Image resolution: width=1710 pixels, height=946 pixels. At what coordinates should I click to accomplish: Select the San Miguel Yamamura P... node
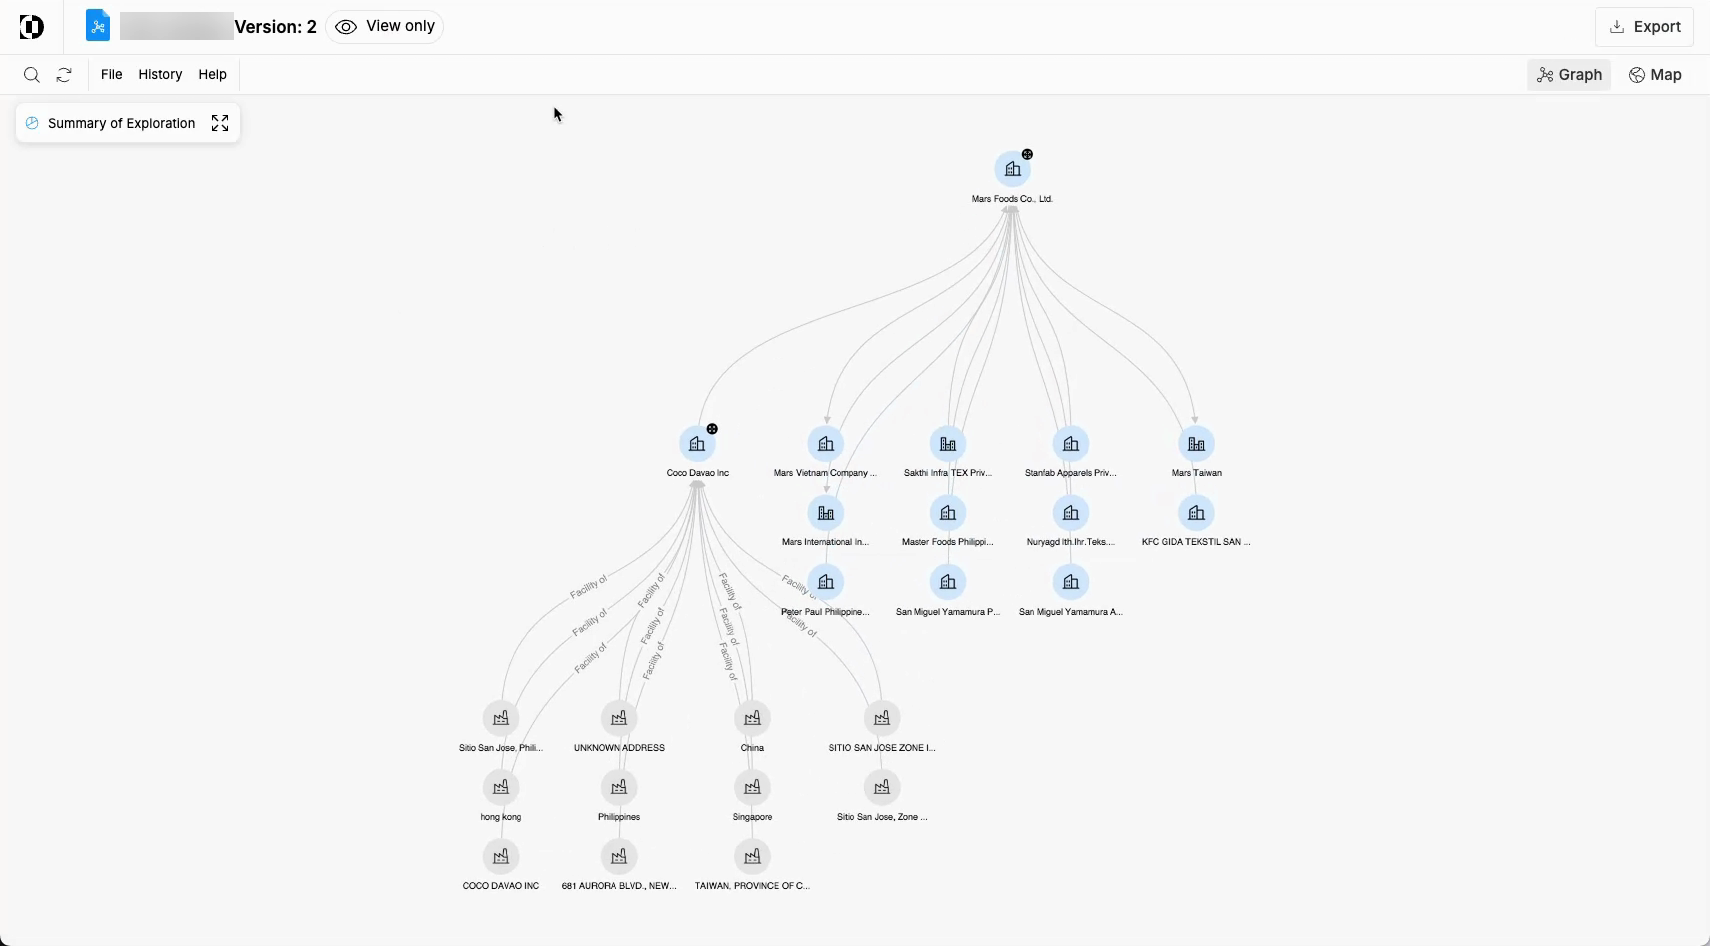click(x=948, y=582)
